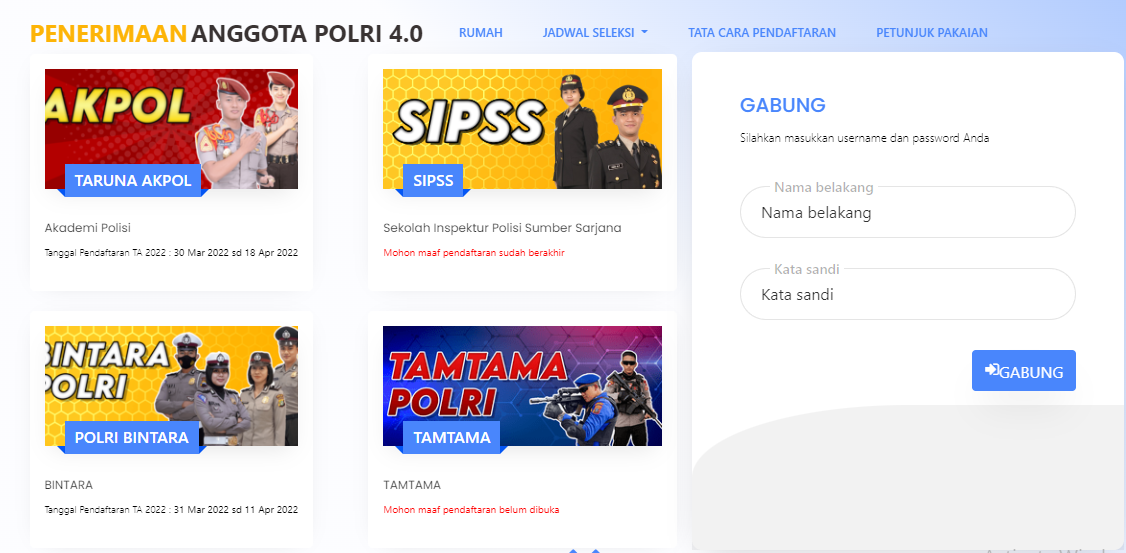Click the login arrow icon on the GABUNG button
The height and width of the screenshot is (553, 1126).
[992, 370]
